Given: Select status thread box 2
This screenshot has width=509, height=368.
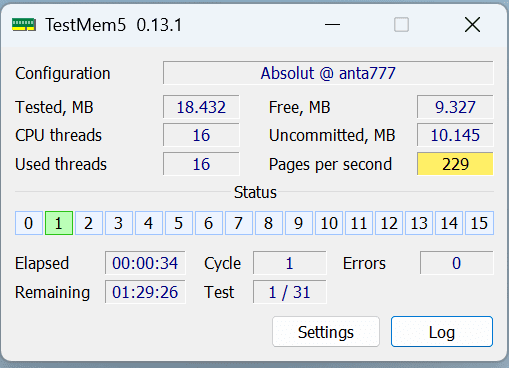Looking at the screenshot, I should coord(89,223).
